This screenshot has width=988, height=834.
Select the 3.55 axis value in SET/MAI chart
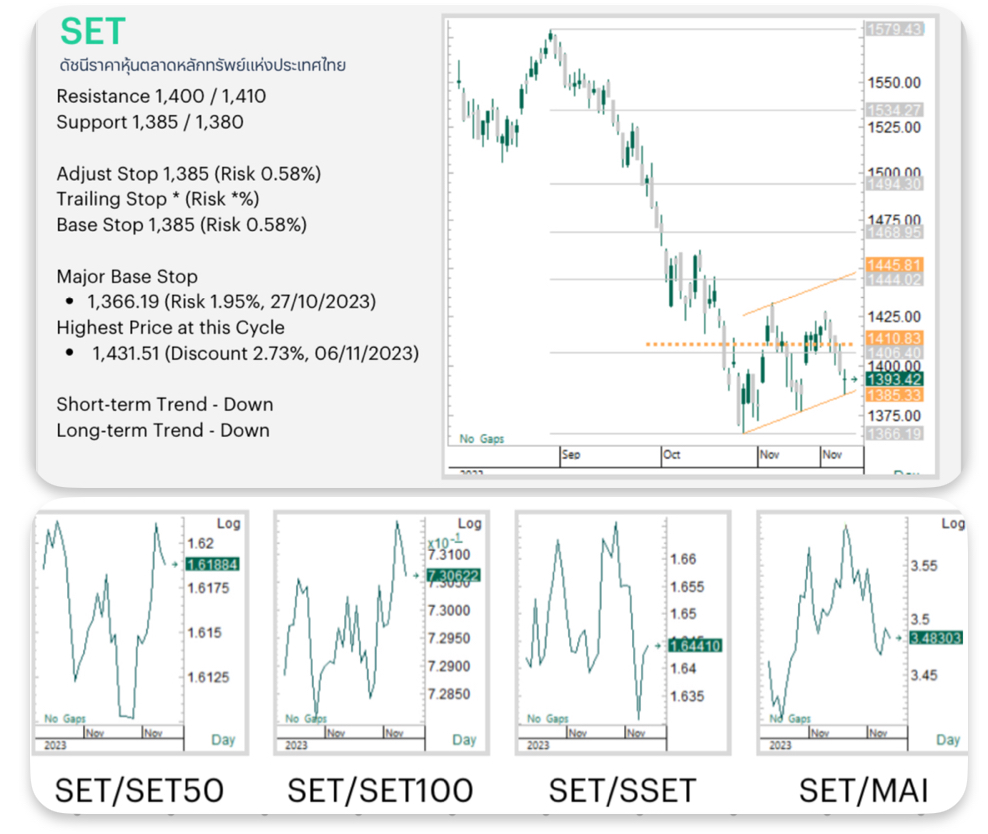[x=924, y=566]
